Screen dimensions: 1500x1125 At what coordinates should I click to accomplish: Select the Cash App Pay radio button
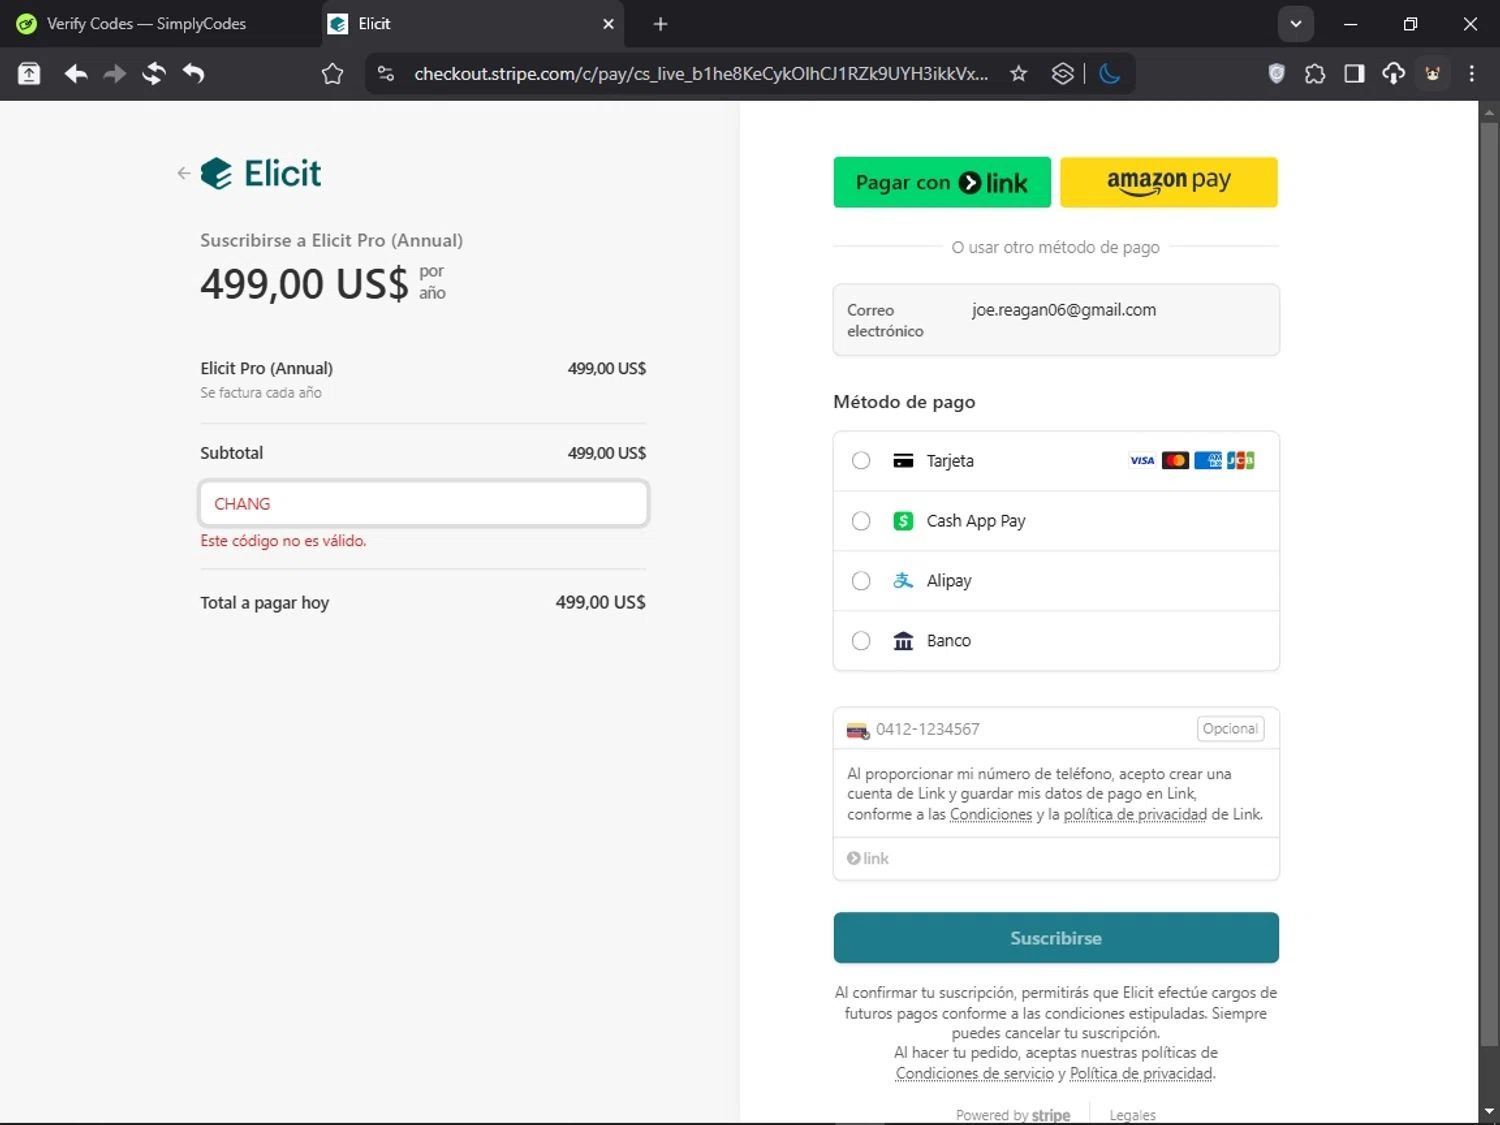(x=861, y=521)
